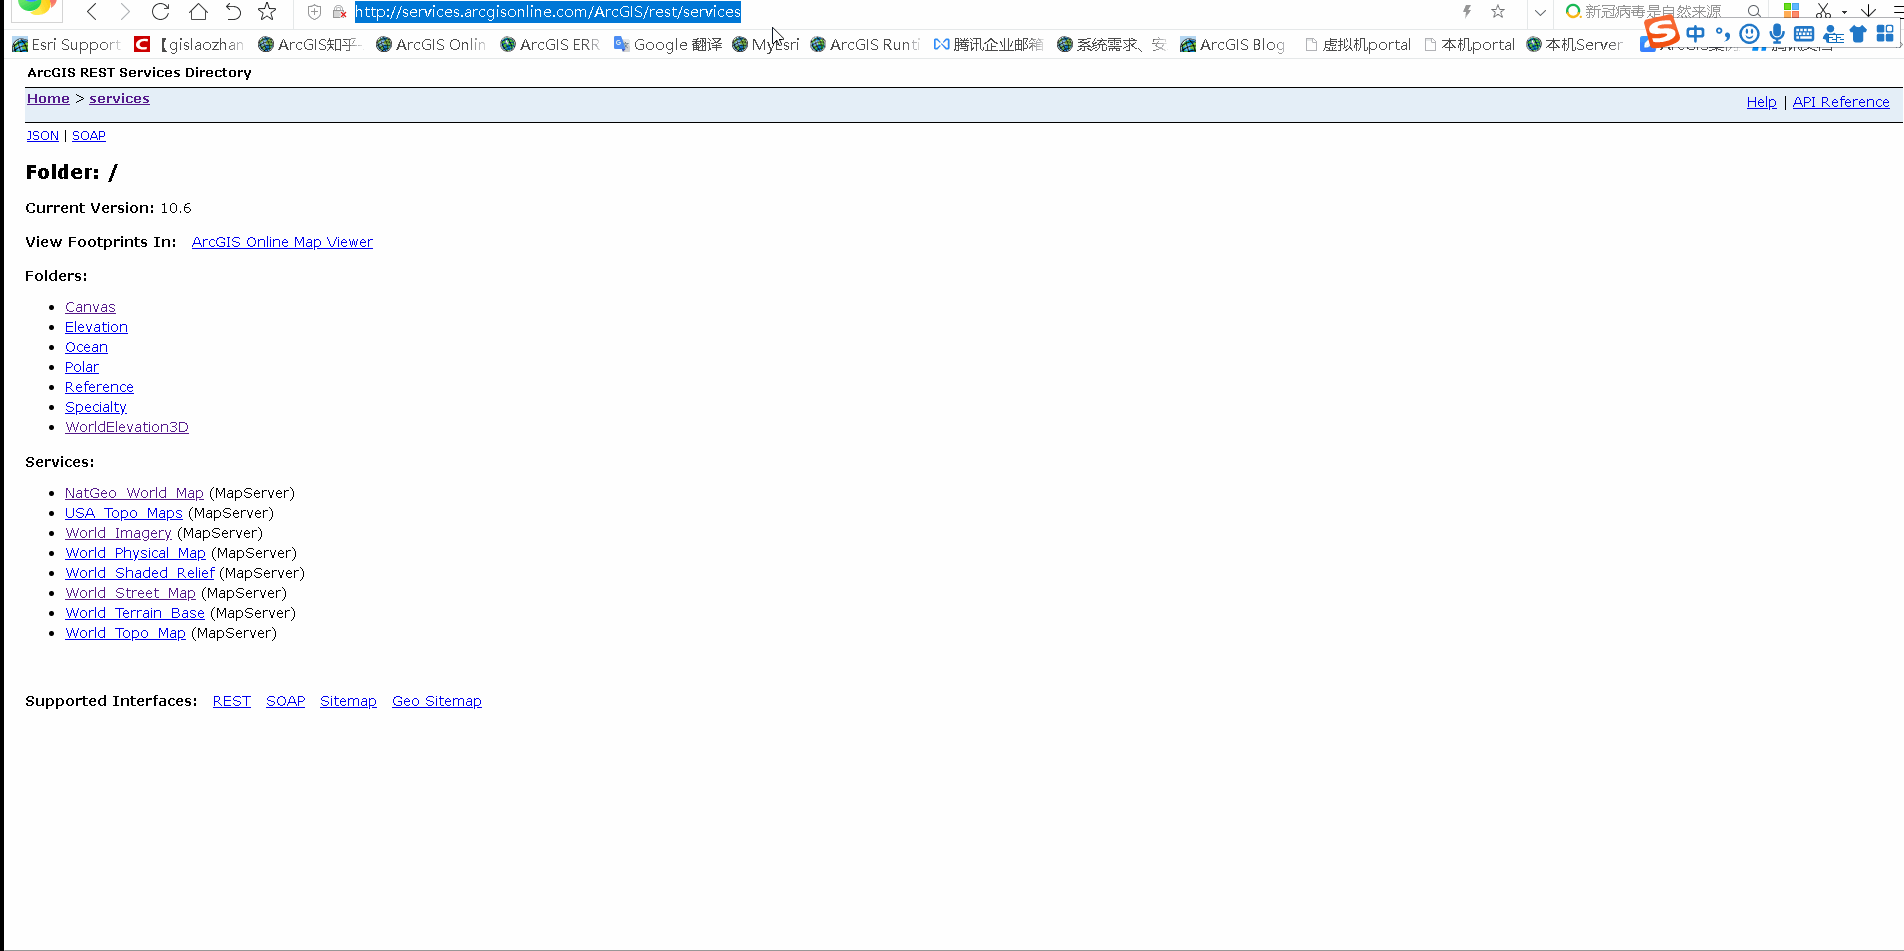Click the shield security icon in address bar
The image size is (1904, 951).
coord(314,12)
